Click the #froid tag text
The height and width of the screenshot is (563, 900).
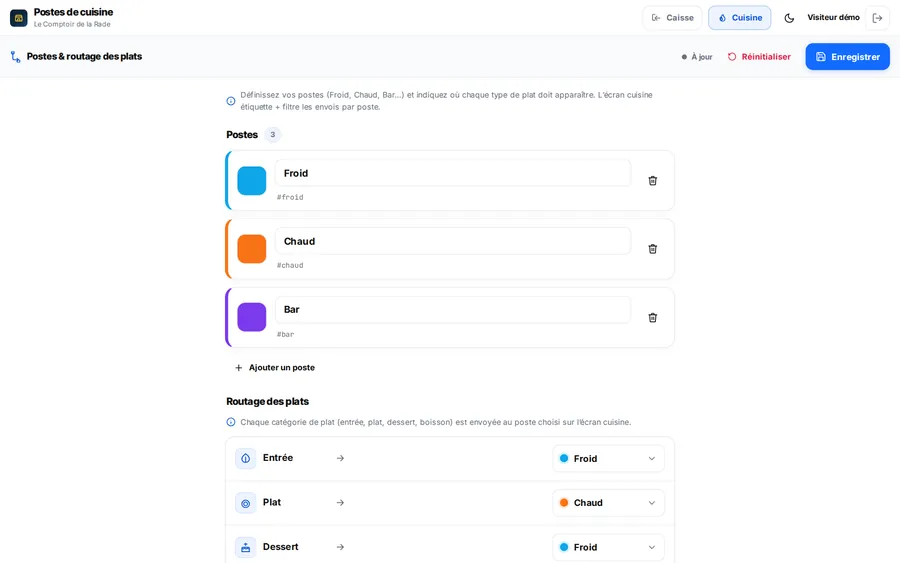point(290,197)
